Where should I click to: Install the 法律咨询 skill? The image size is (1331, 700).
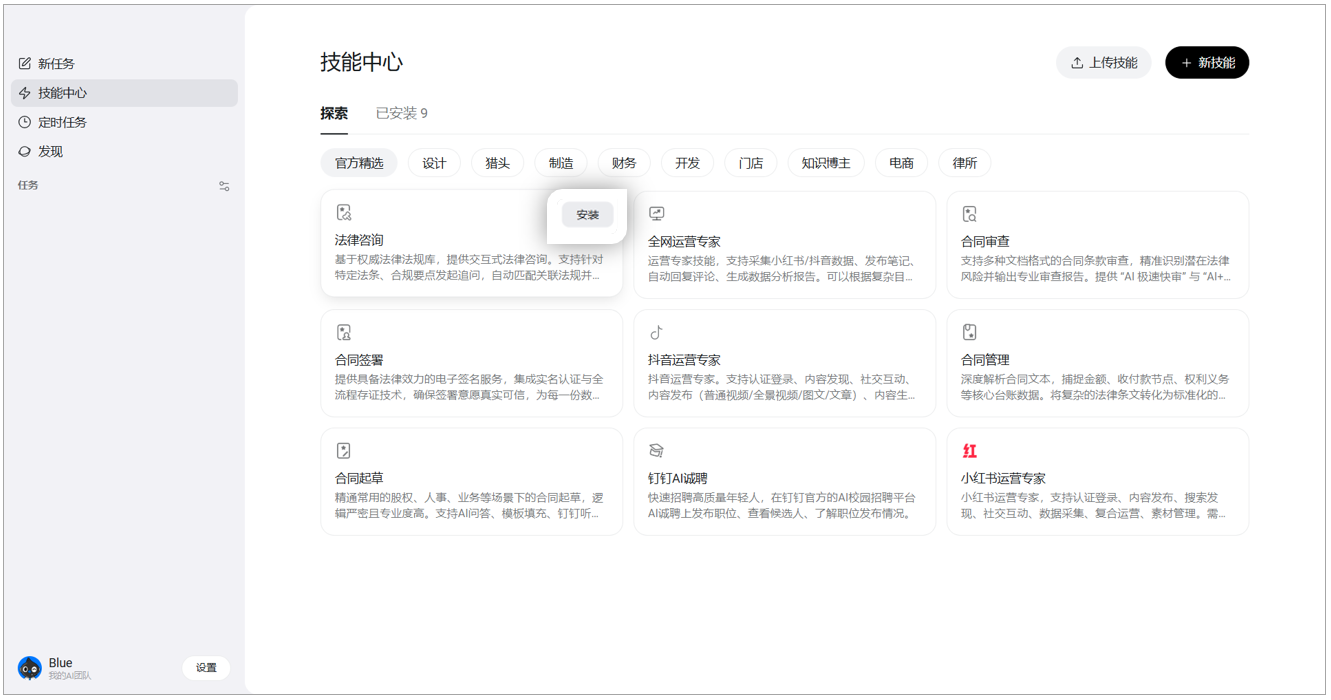click(587, 215)
